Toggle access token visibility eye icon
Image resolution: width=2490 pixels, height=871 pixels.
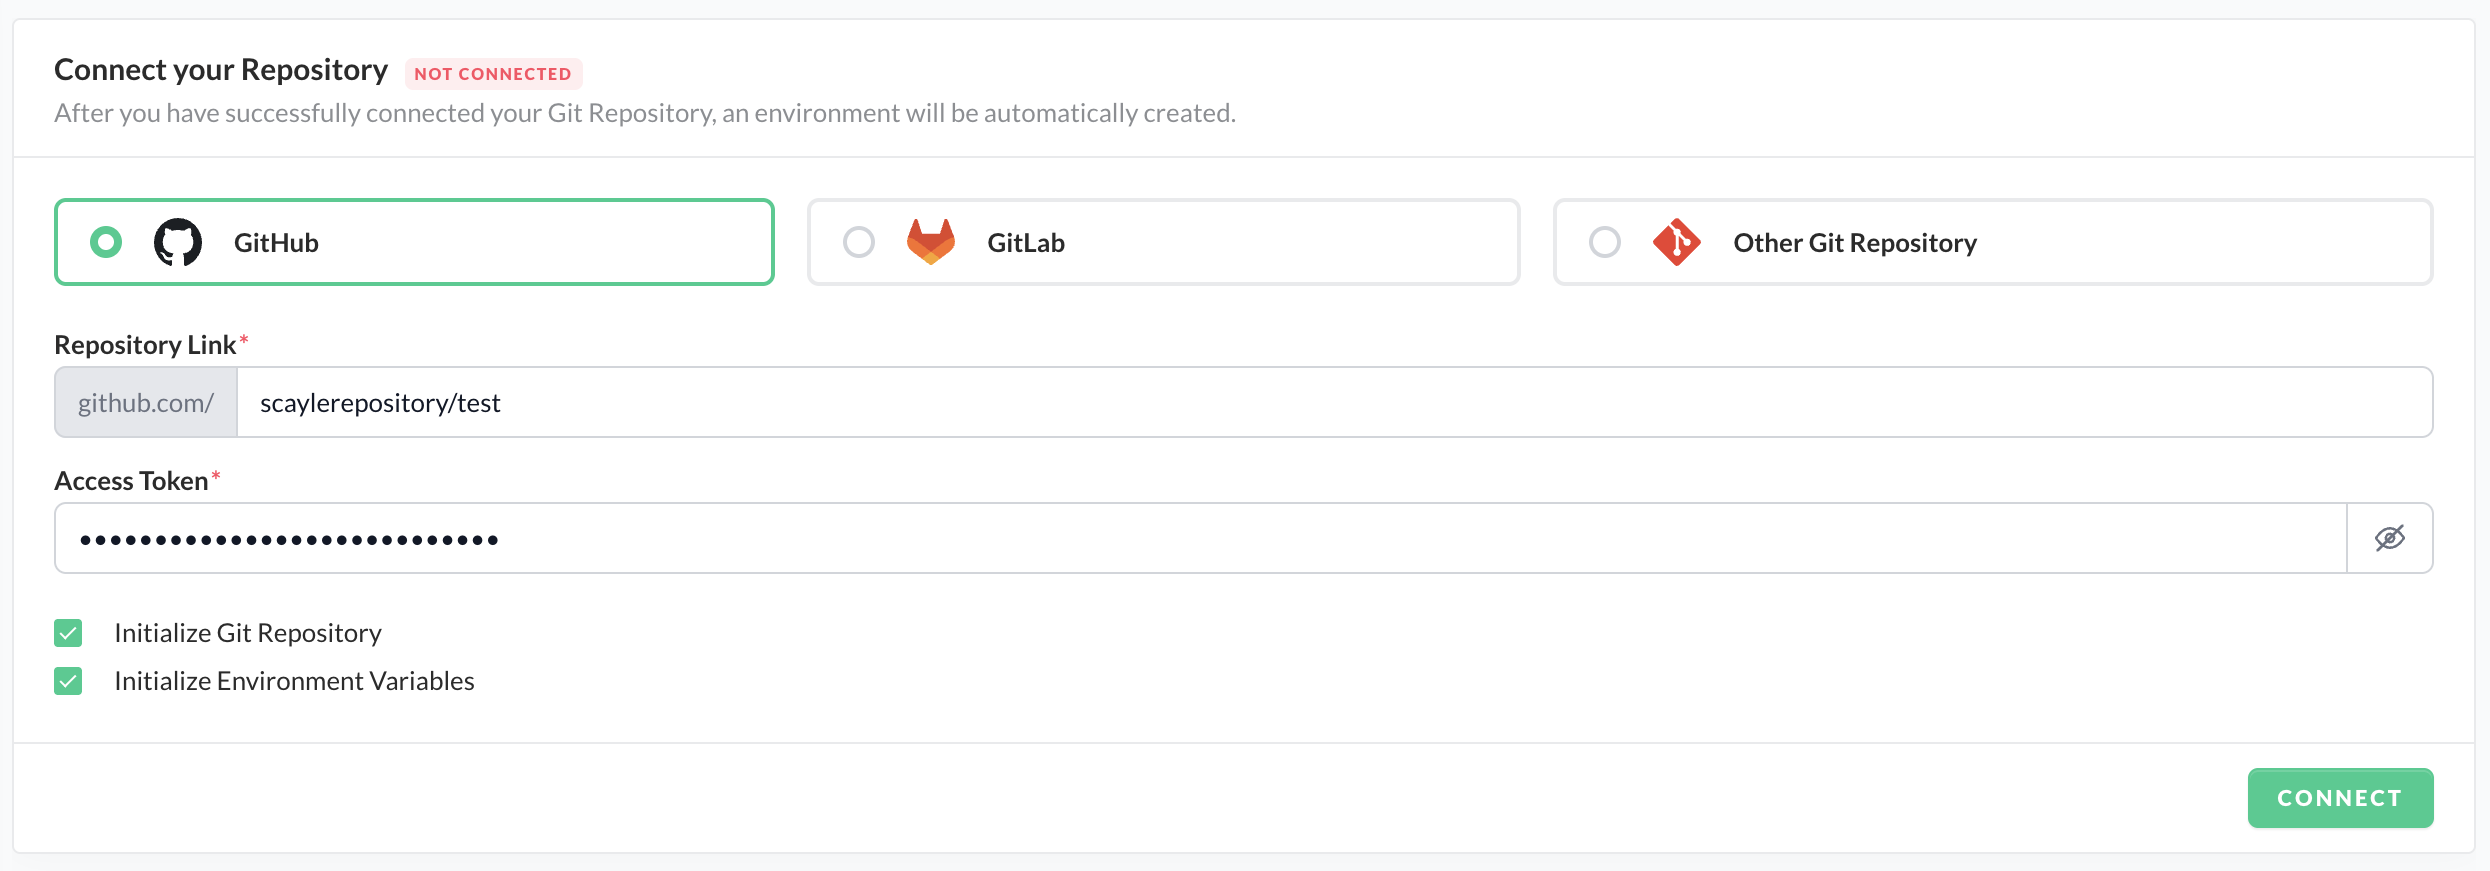click(x=2390, y=538)
